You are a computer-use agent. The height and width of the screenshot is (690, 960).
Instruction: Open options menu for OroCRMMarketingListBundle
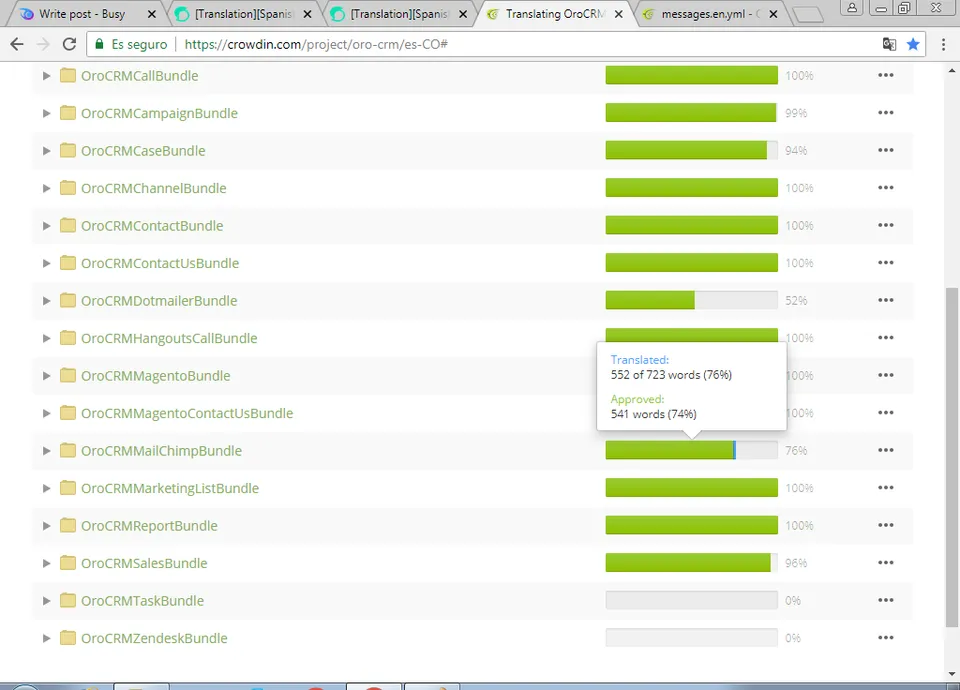click(885, 487)
